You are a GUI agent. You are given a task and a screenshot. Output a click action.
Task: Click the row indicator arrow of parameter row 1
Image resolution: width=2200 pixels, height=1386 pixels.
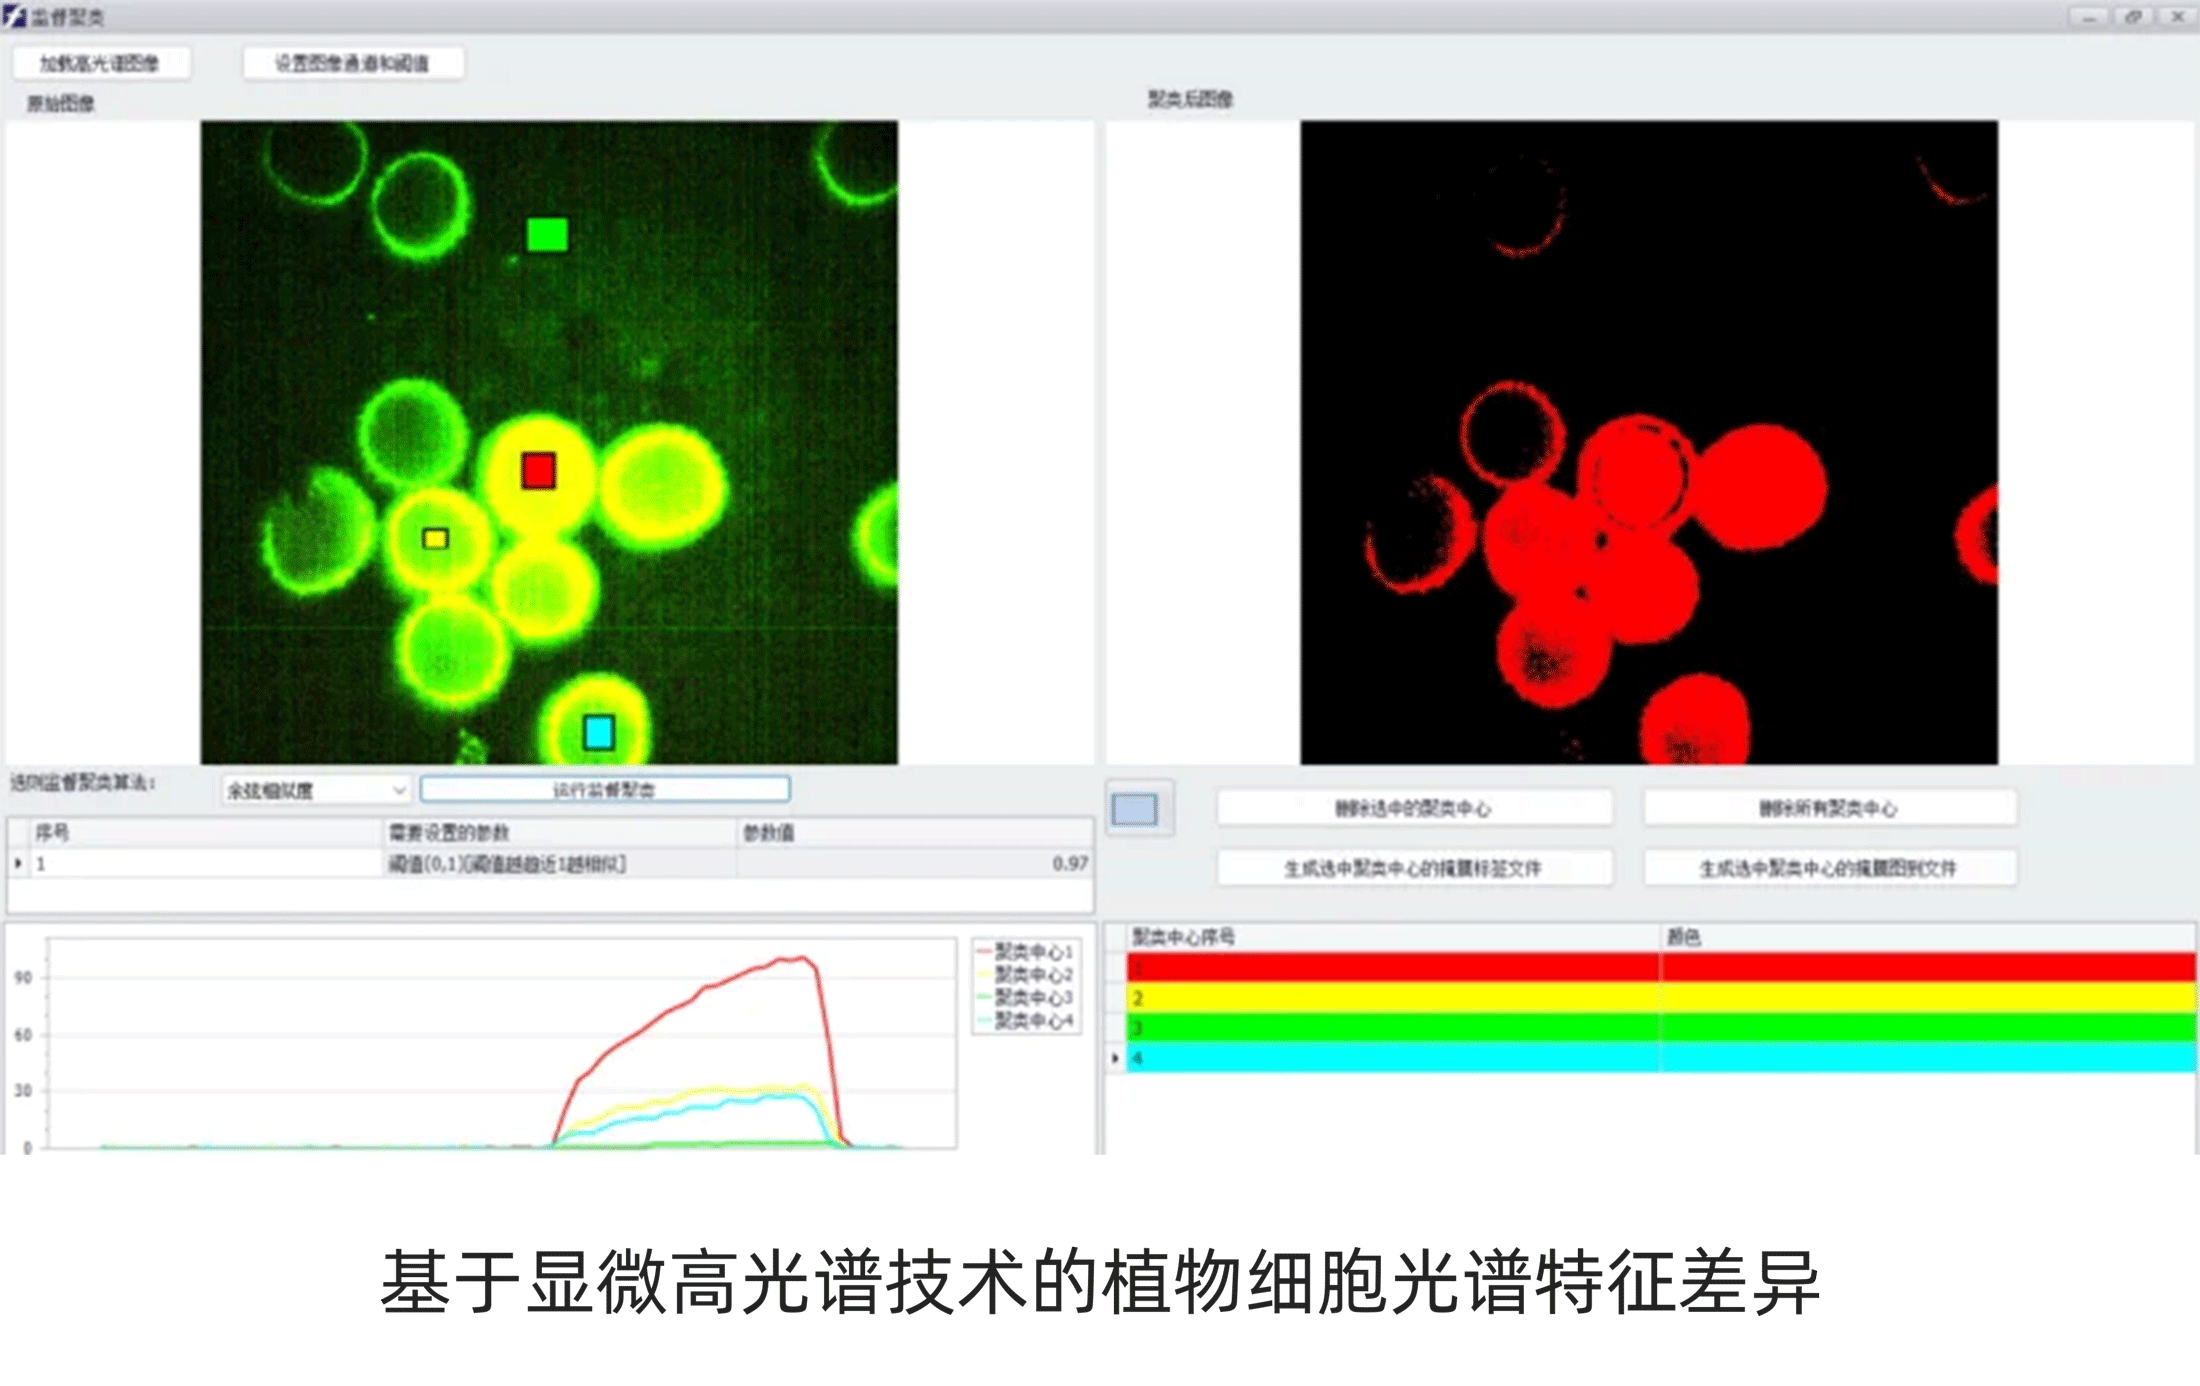[x=18, y=863]
